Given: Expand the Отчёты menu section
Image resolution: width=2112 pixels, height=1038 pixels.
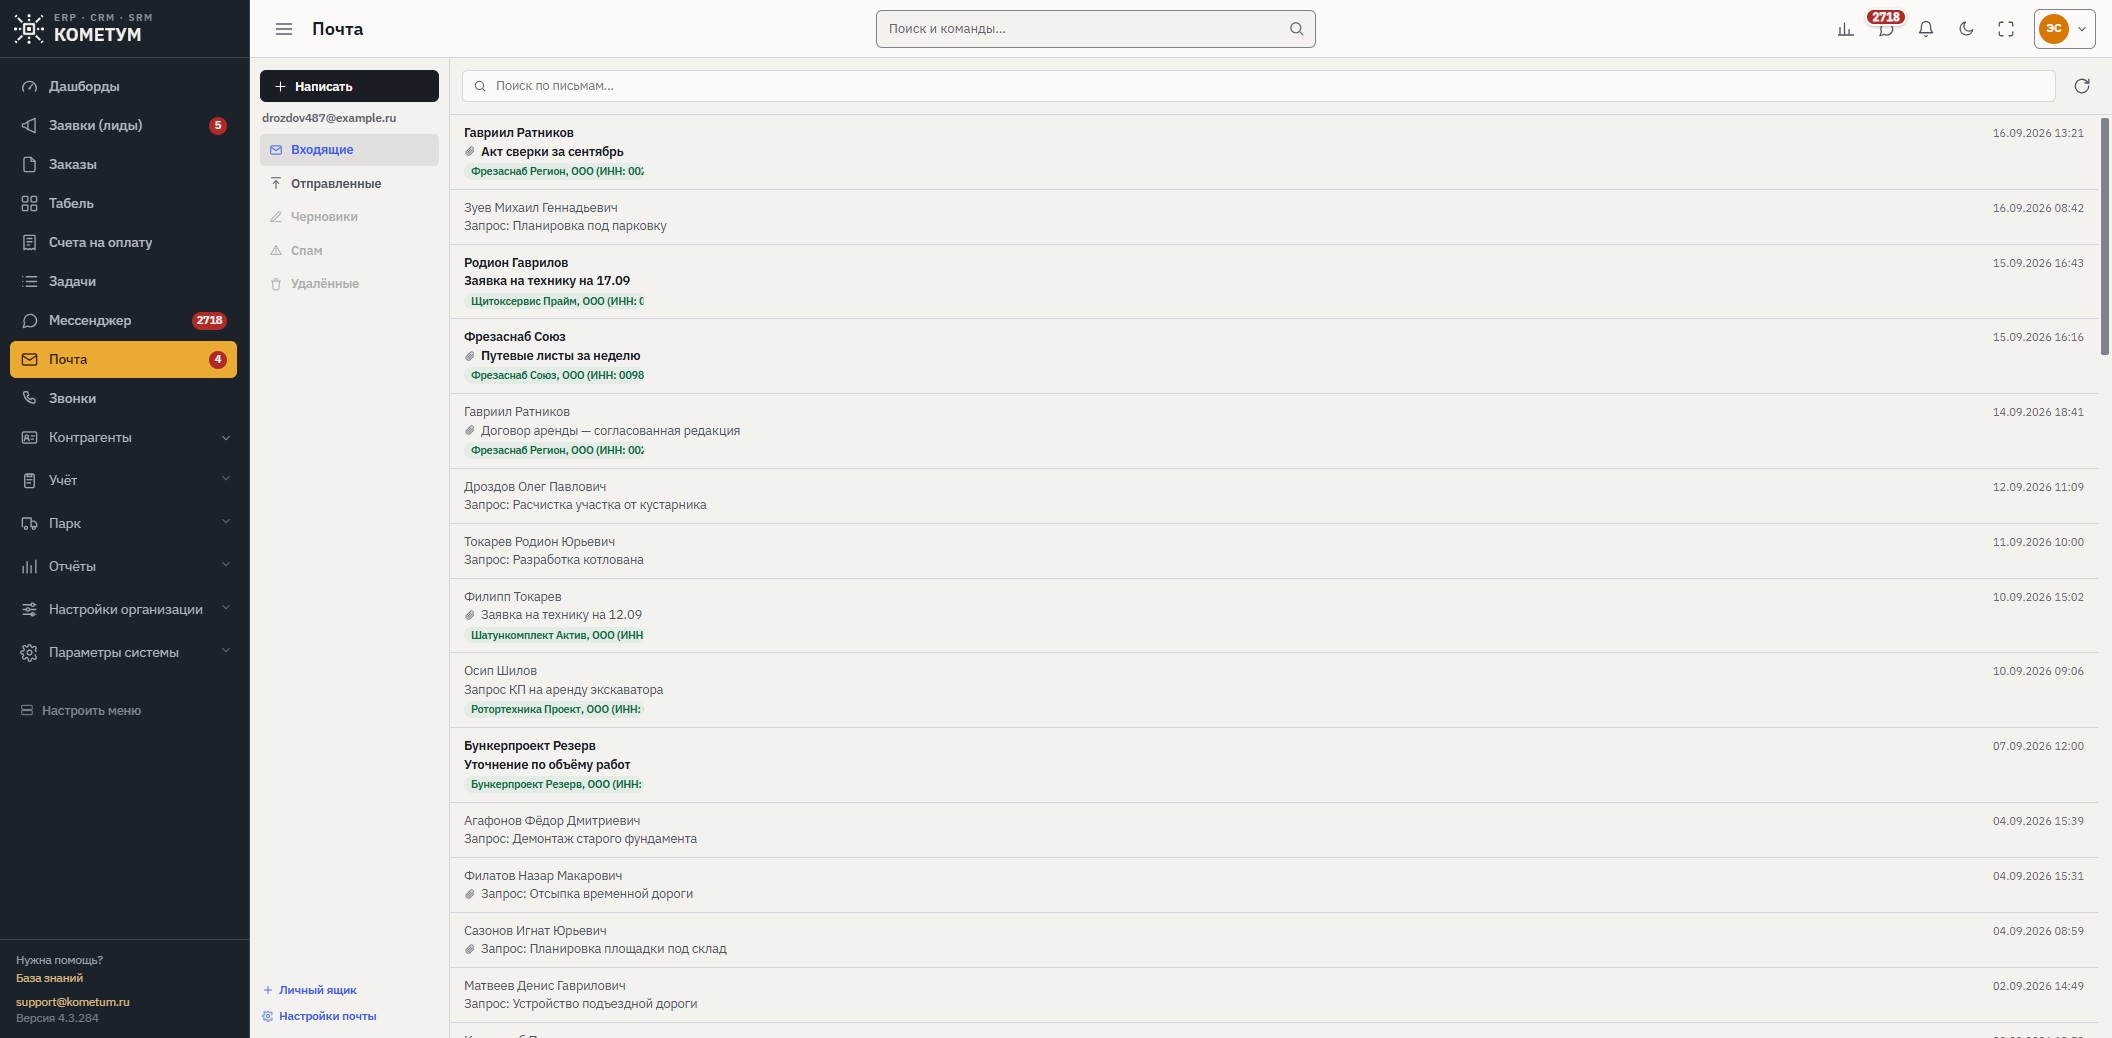Looking at the screenshot, I should click(x=124, y=566).
